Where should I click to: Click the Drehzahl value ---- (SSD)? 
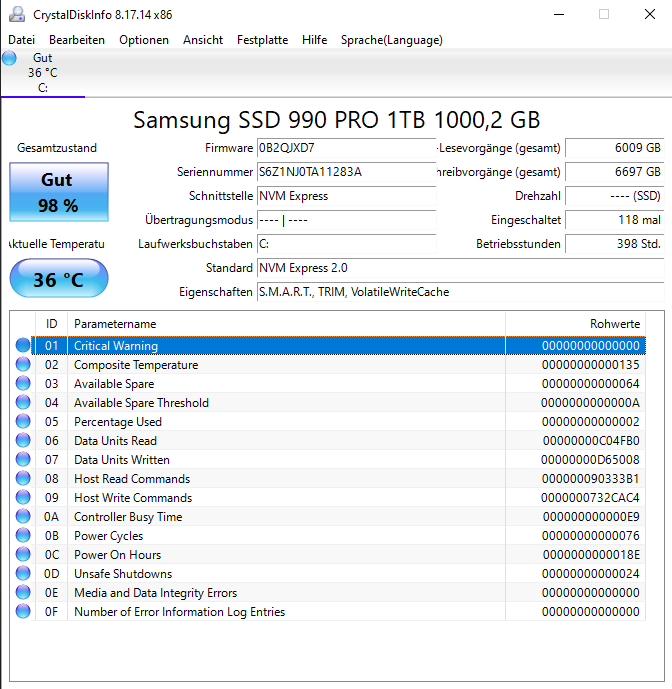pos(614,196)
